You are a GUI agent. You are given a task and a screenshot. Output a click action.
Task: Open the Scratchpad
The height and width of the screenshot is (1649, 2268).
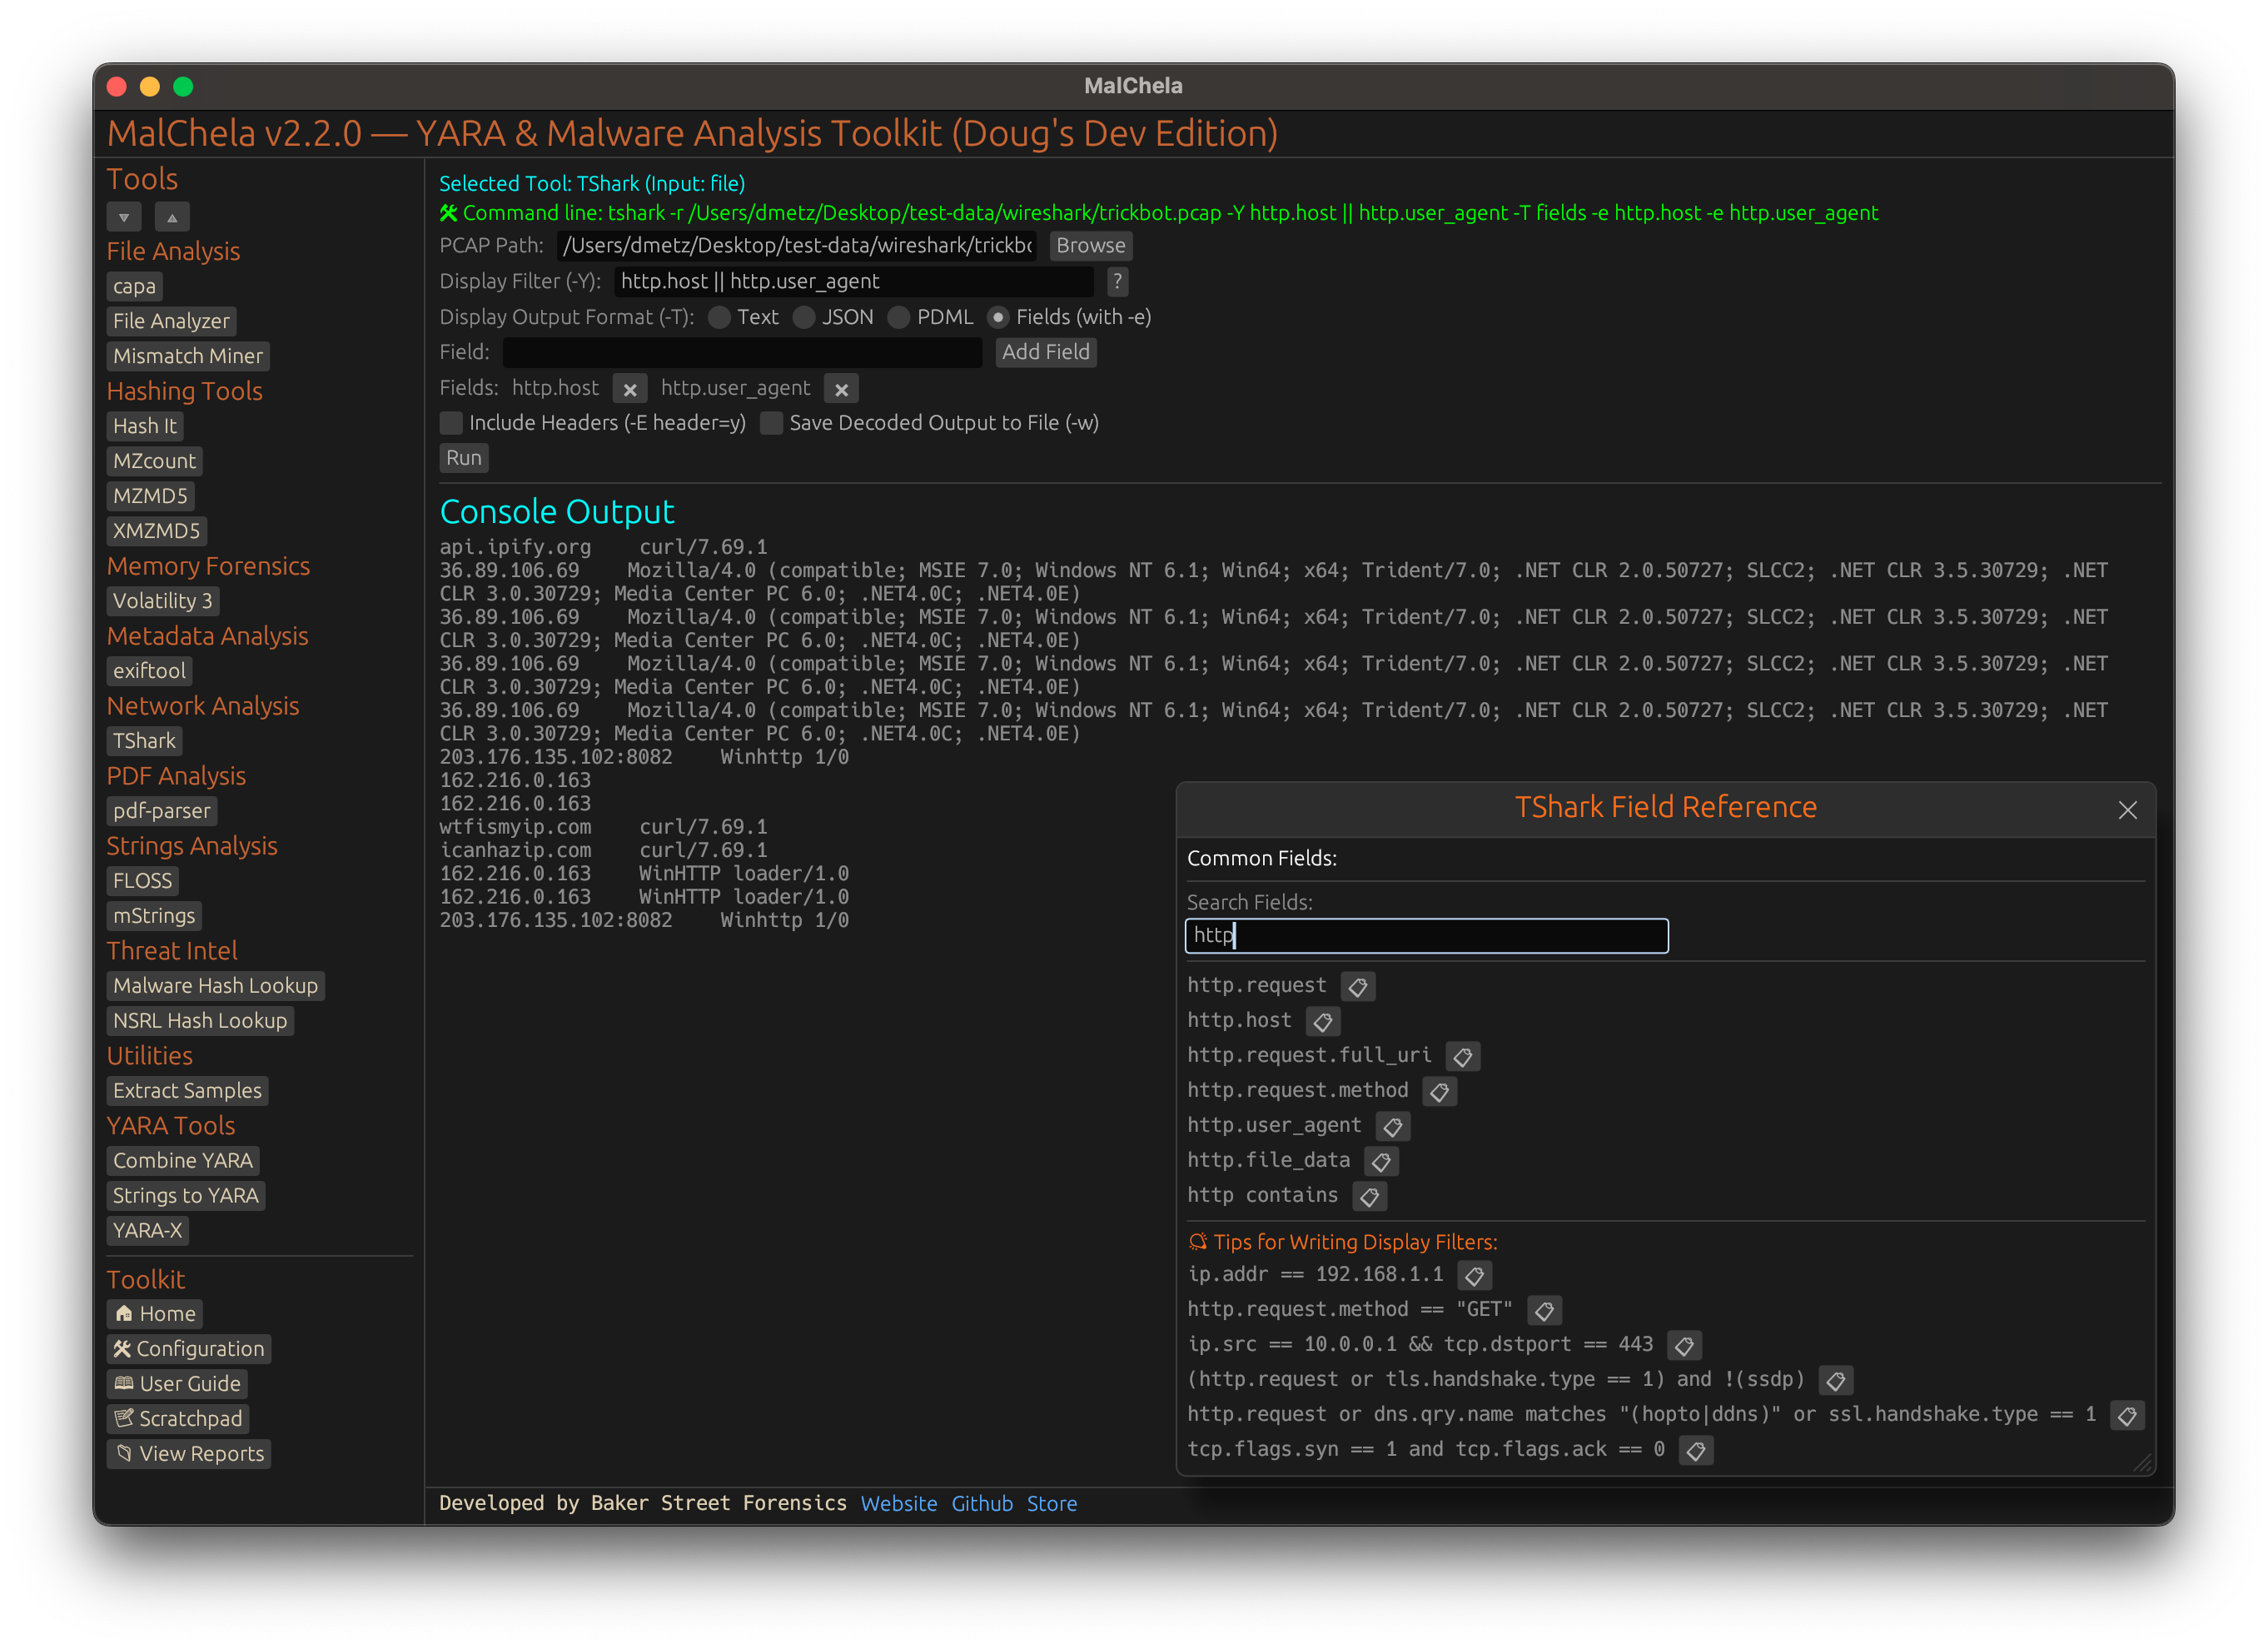pyautogui.click(x=178, y=1420)
